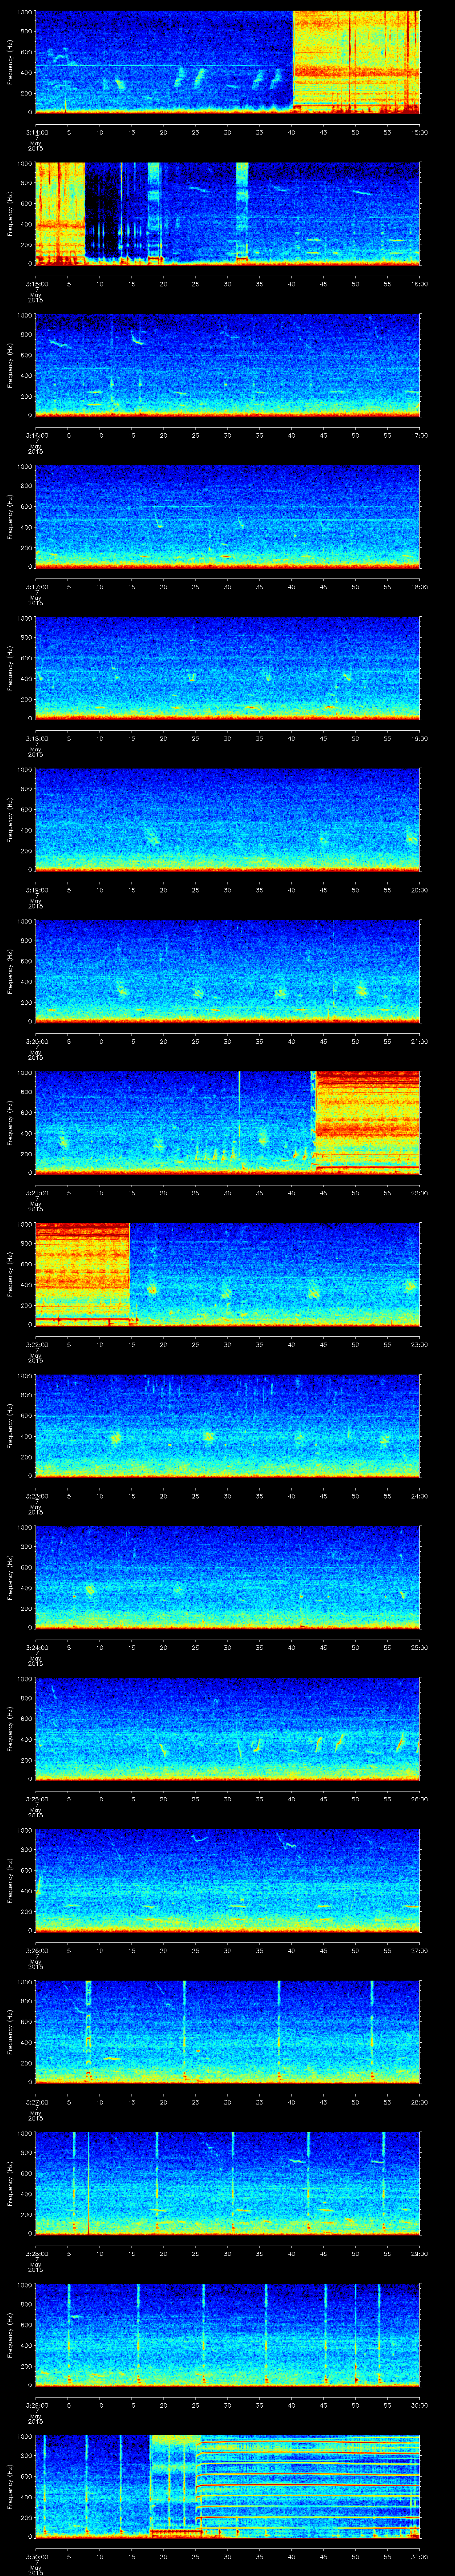The width and height of the screenshot is (455, 2576).
Task: Select the spectrogram panel starting at 3:23:00
Action: tap(227, 1425)
